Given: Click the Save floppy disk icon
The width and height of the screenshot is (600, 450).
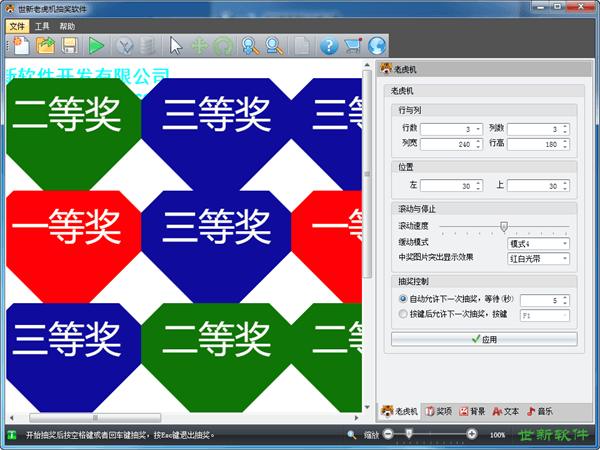Looking at the screenshot, I should (x=70, y=45).
